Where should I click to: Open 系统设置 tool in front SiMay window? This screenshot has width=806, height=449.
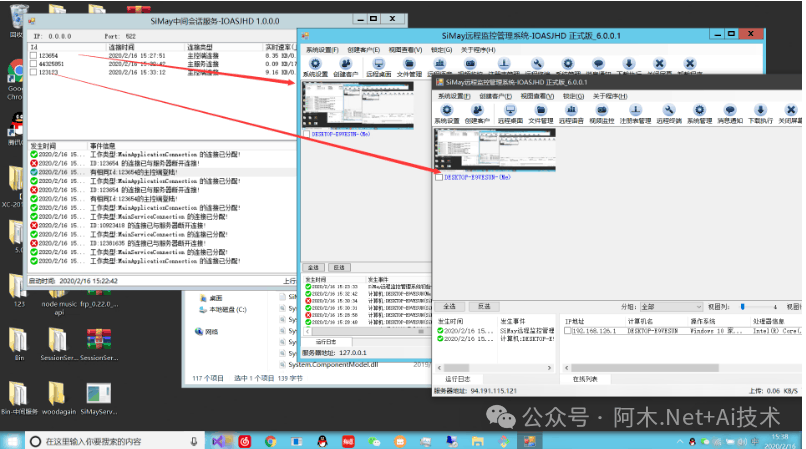pyautogui.click(x=447, y=114)
